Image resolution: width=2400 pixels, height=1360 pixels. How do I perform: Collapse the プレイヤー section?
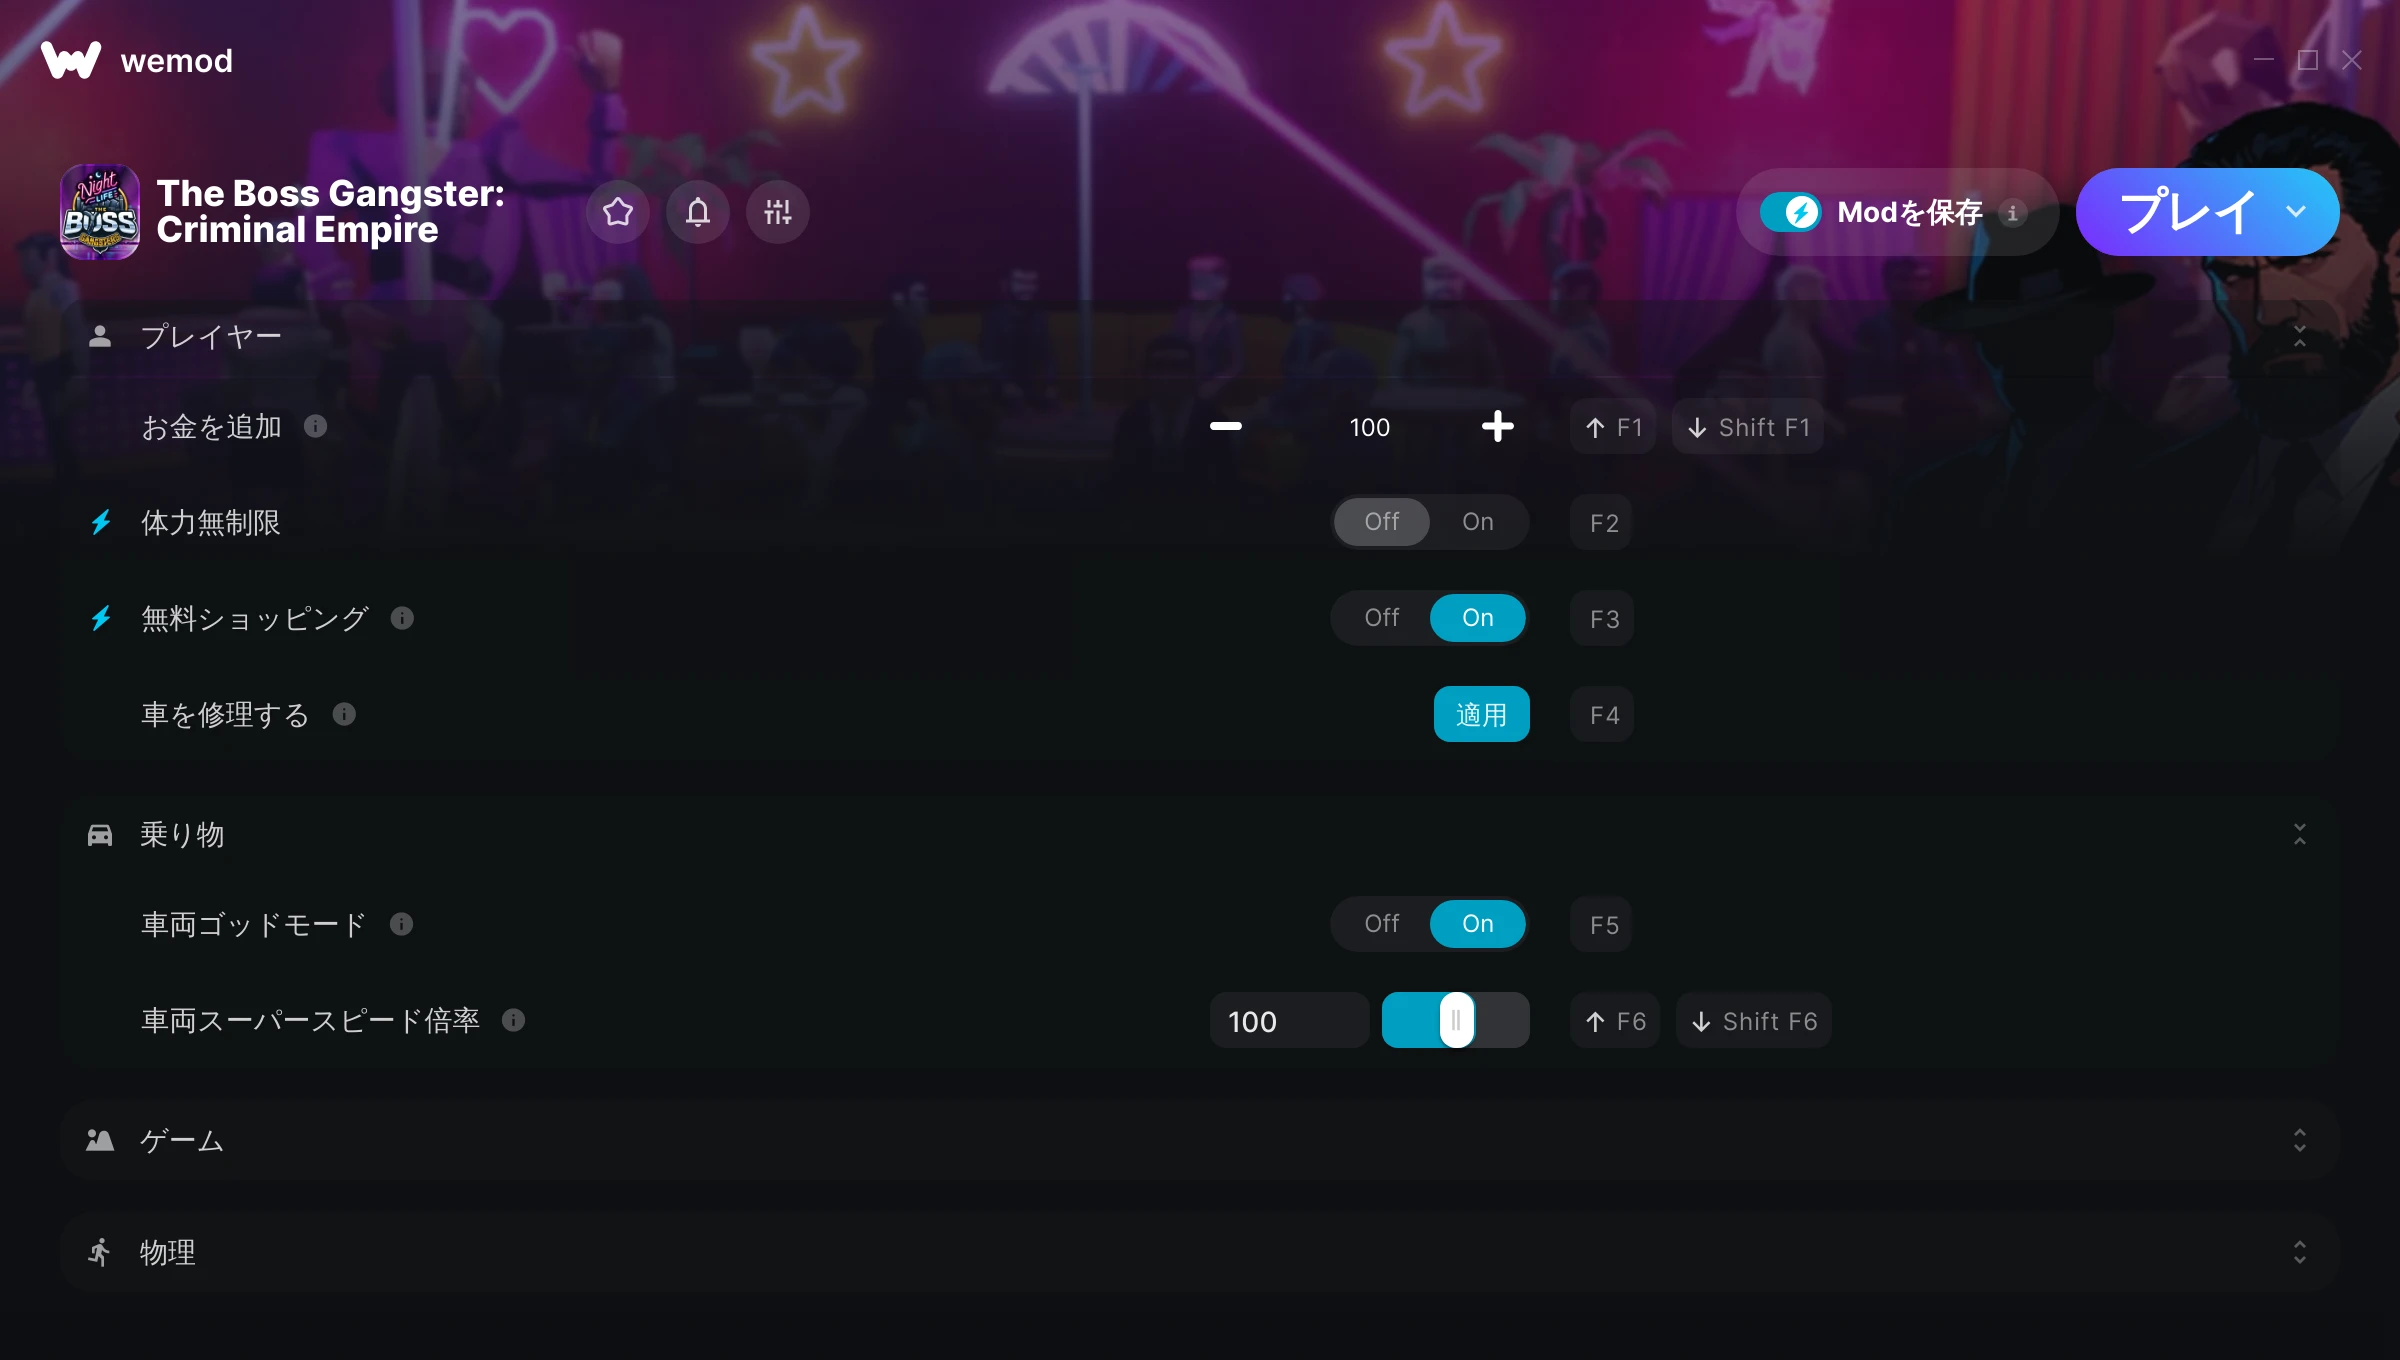click(x=2300, y=337)
